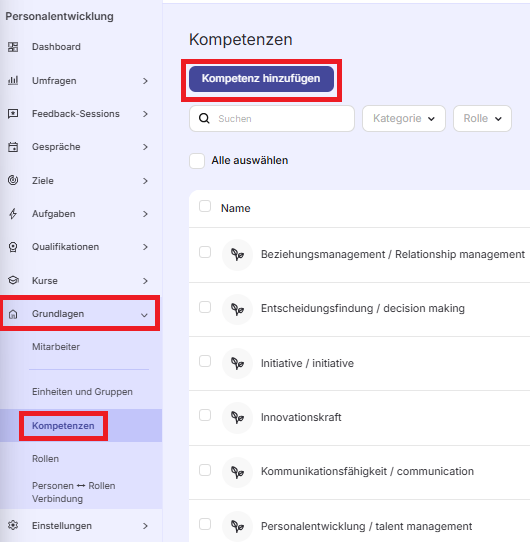Open Personen Rollen Verbindung
This screenshot has width=530, height=542.
click(x=74, y=492)
